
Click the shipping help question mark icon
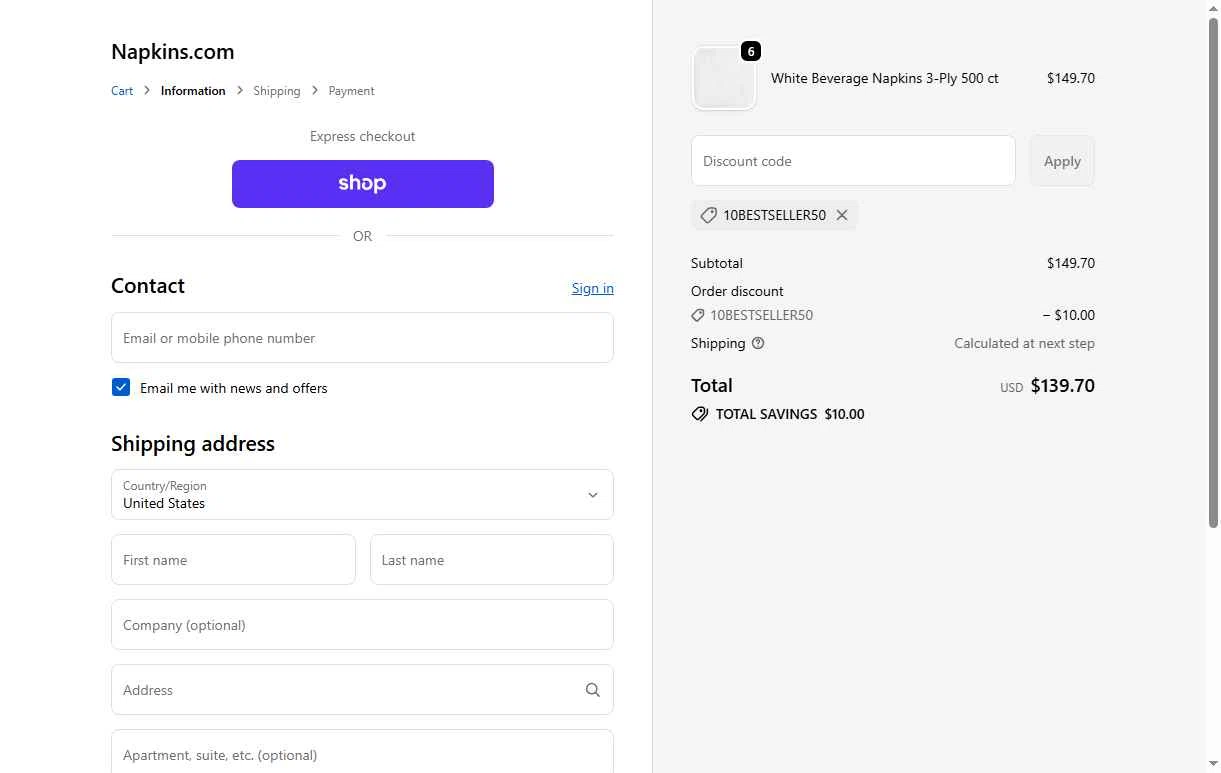(758, 343)
